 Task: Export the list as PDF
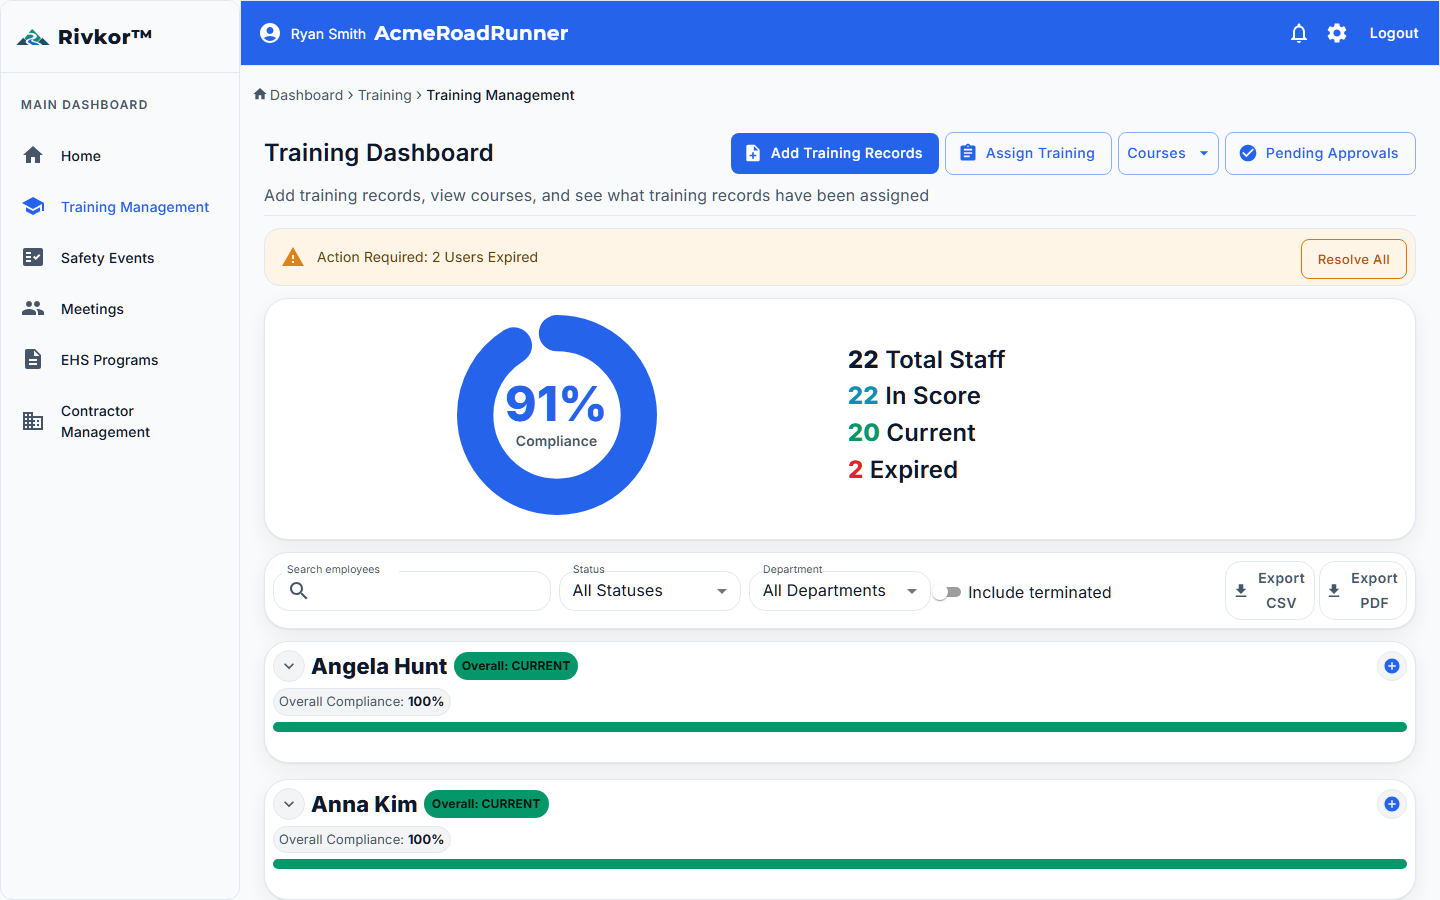pos(1363,591)
